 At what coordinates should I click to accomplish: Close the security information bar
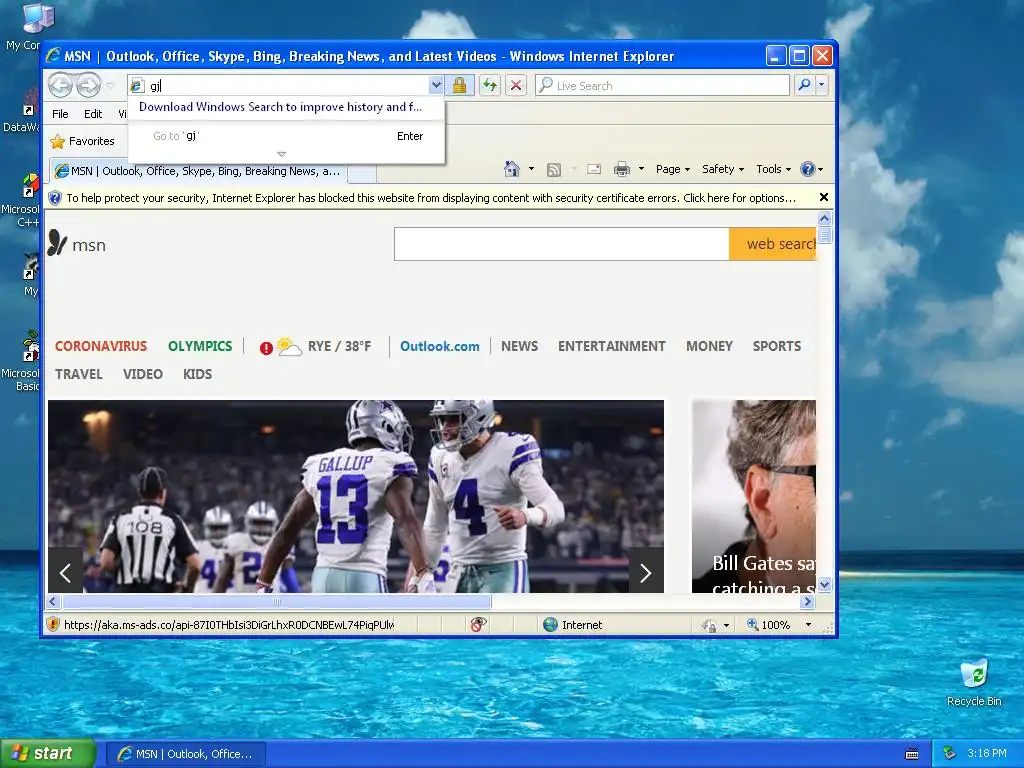[824, 197]
